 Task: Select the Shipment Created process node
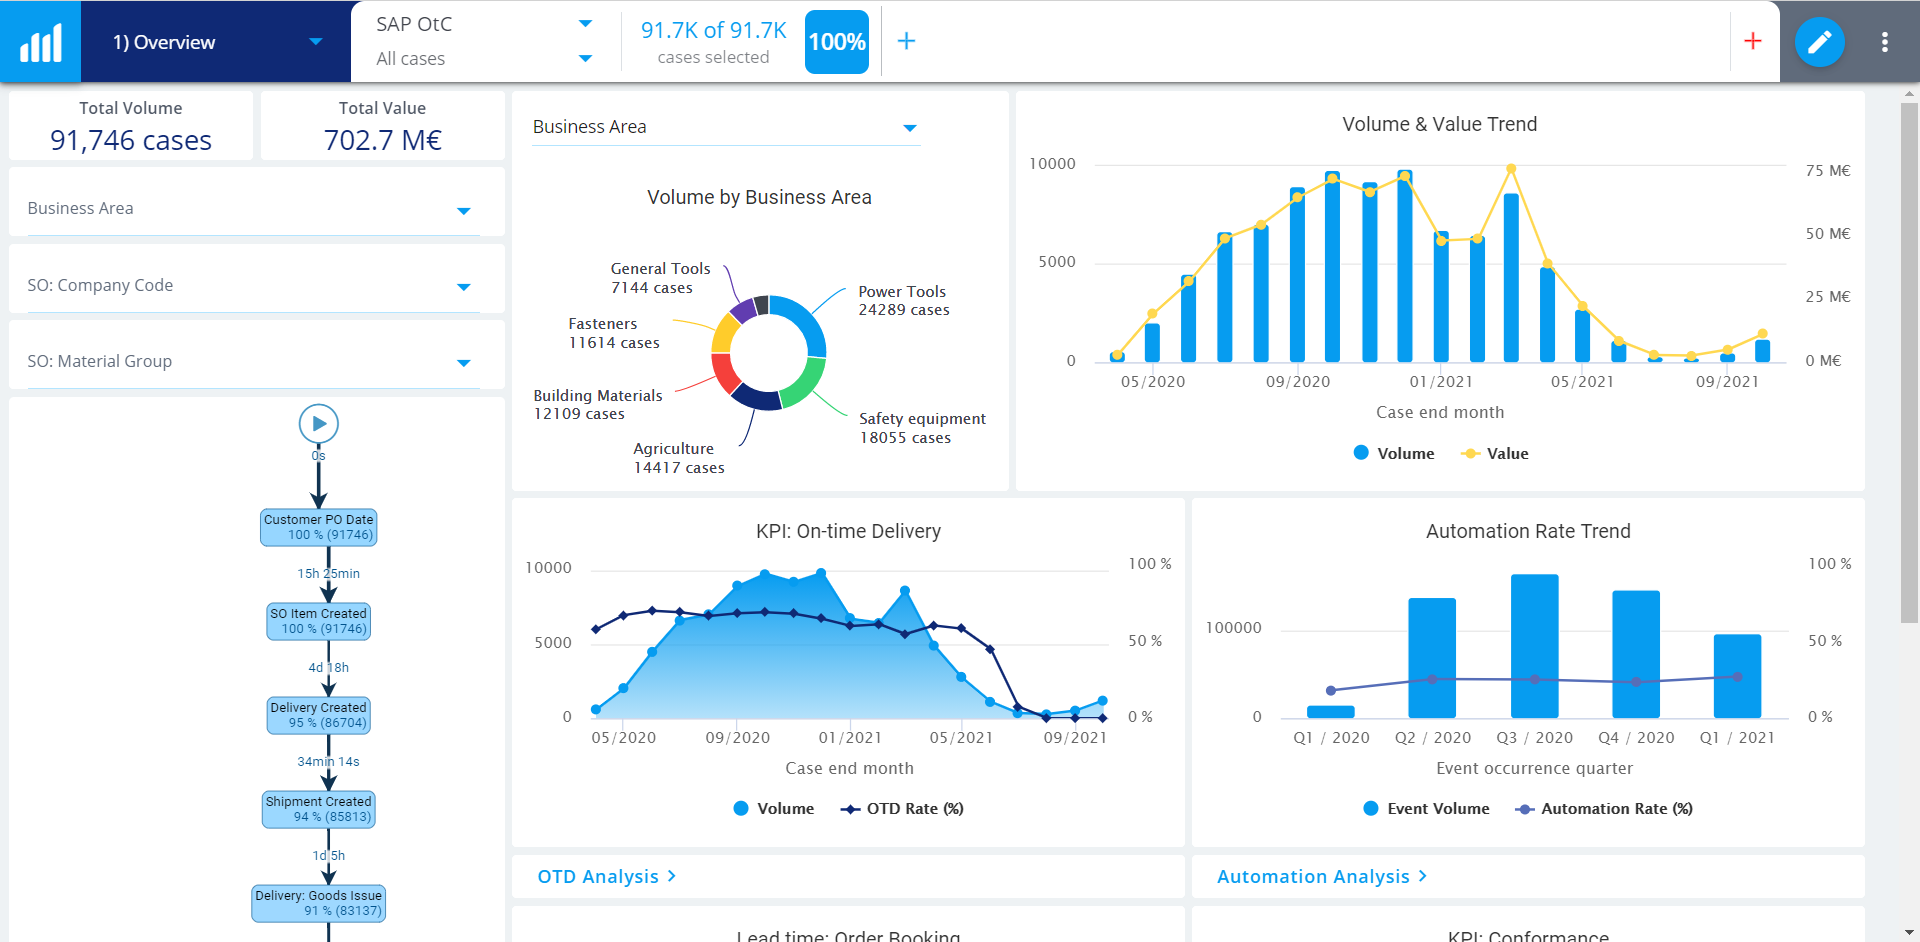pos(319,809)
